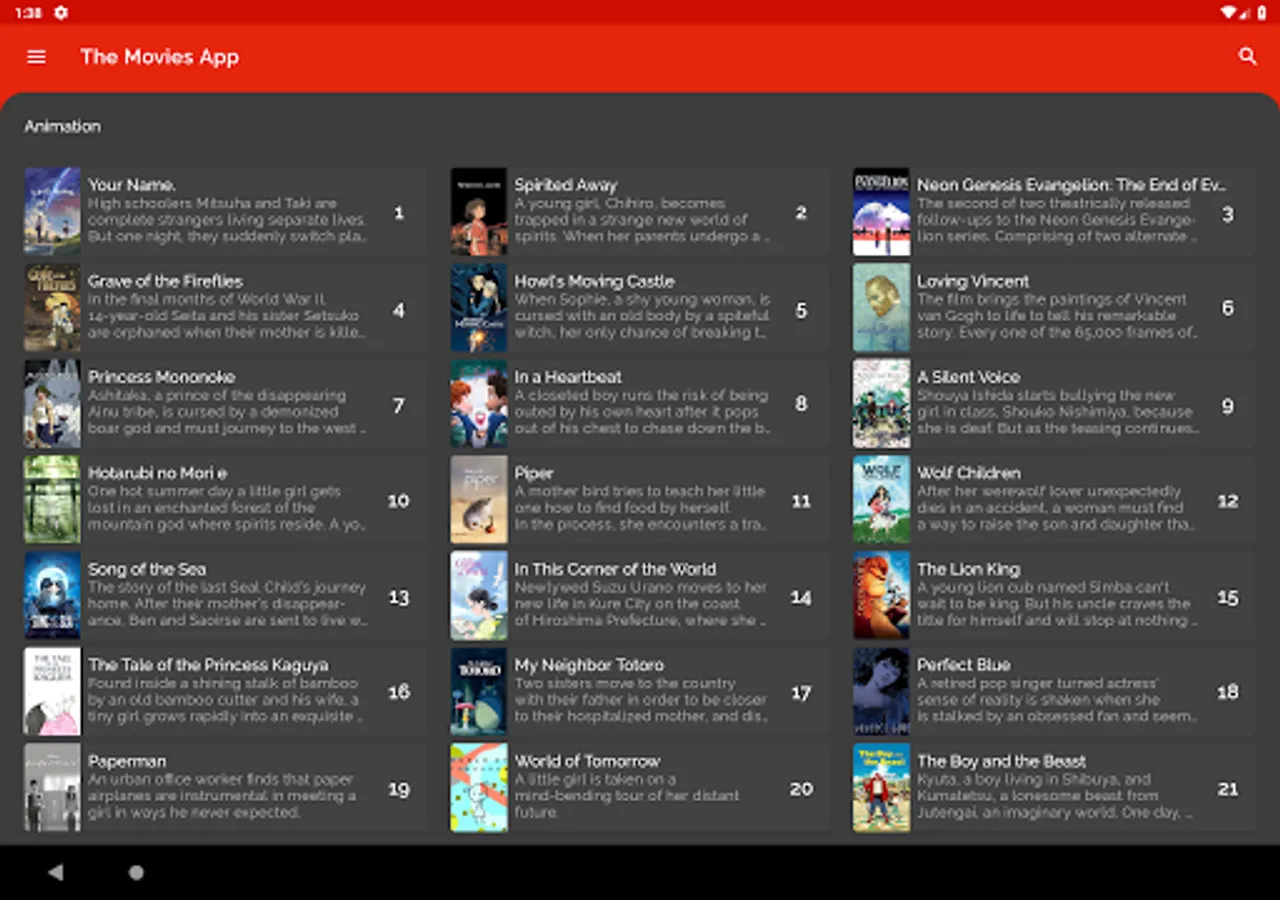Select the My Neighbor Totoro title

[589, 665]
